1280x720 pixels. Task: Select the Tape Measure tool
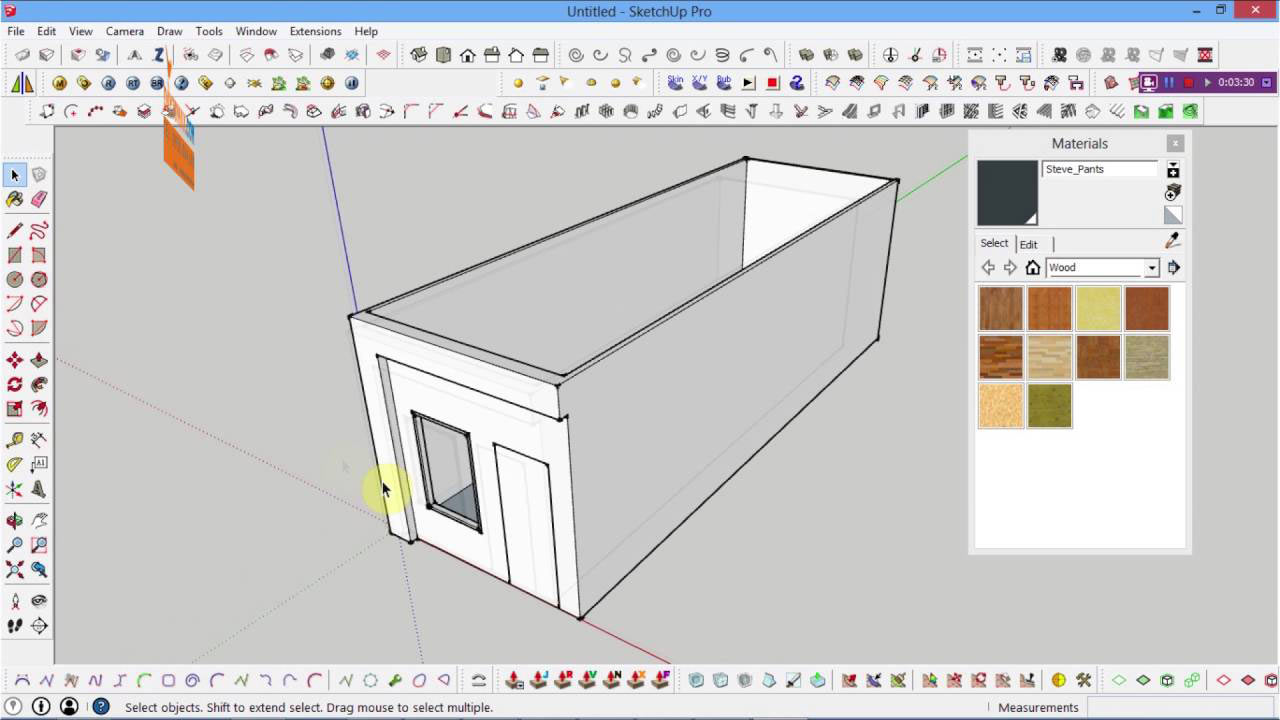point(13,438)
